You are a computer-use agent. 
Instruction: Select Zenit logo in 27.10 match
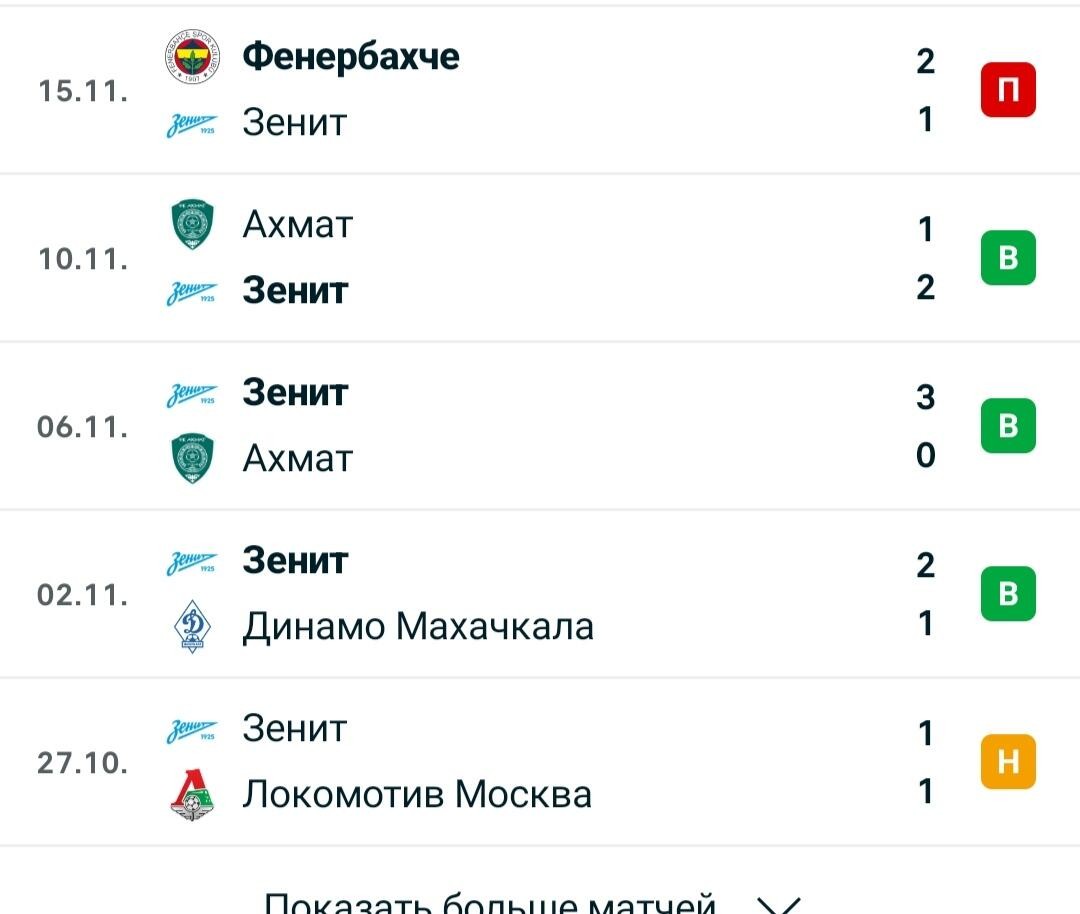click(x=192, y=731)
